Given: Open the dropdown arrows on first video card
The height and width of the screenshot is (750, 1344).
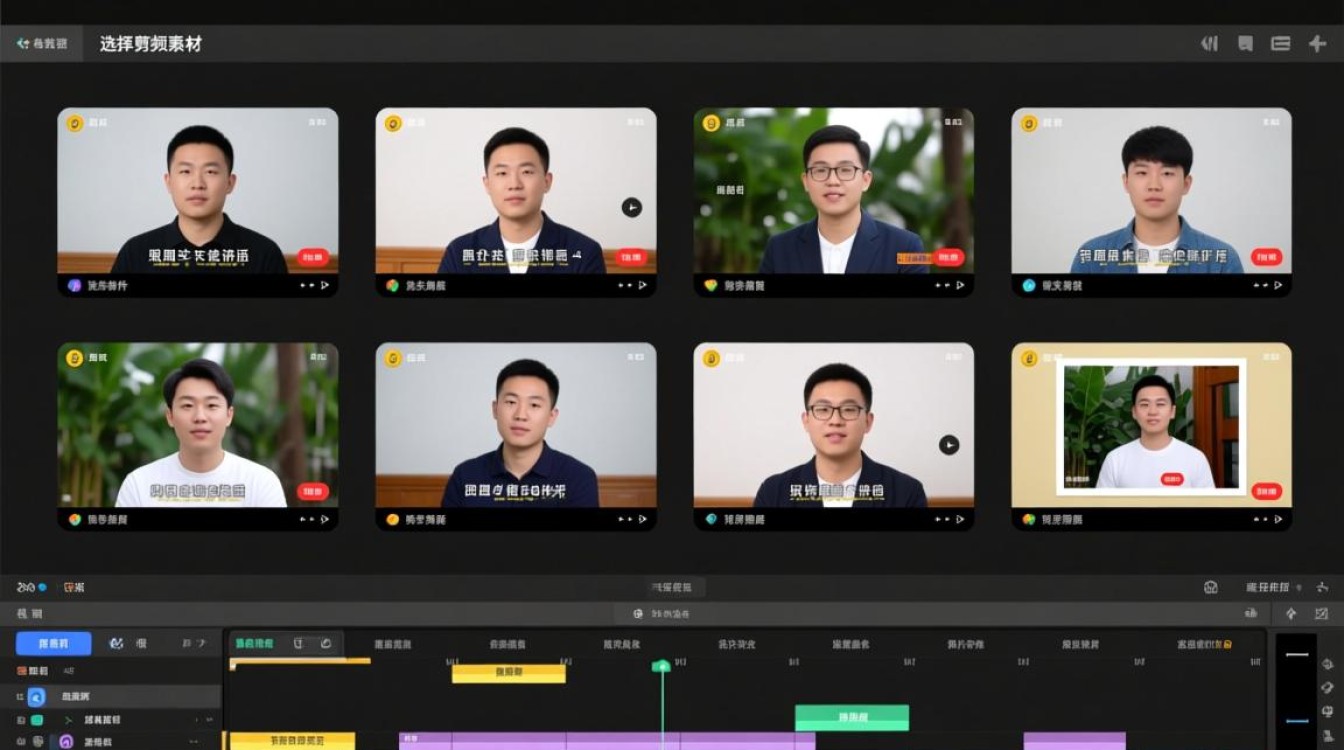Looking at the screenshot, I should click(x=315, y=286).
